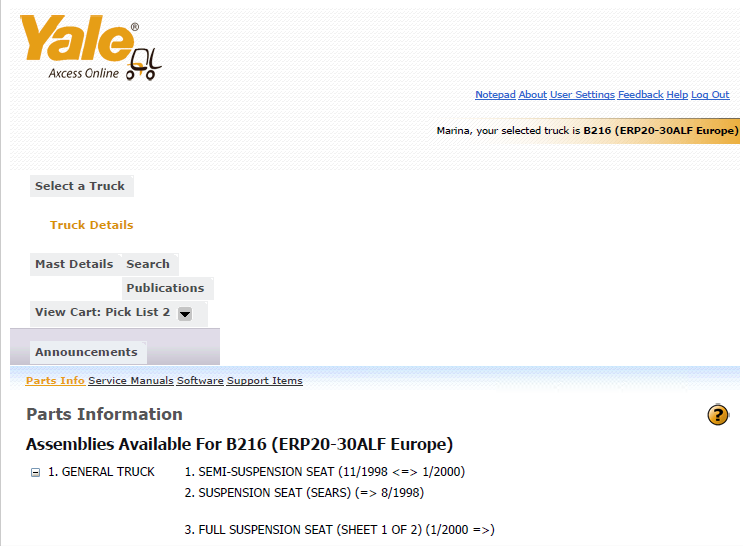This screenshot has width=743, height=546.
Task: Open User Settings
Action: [x=582, y=95]
